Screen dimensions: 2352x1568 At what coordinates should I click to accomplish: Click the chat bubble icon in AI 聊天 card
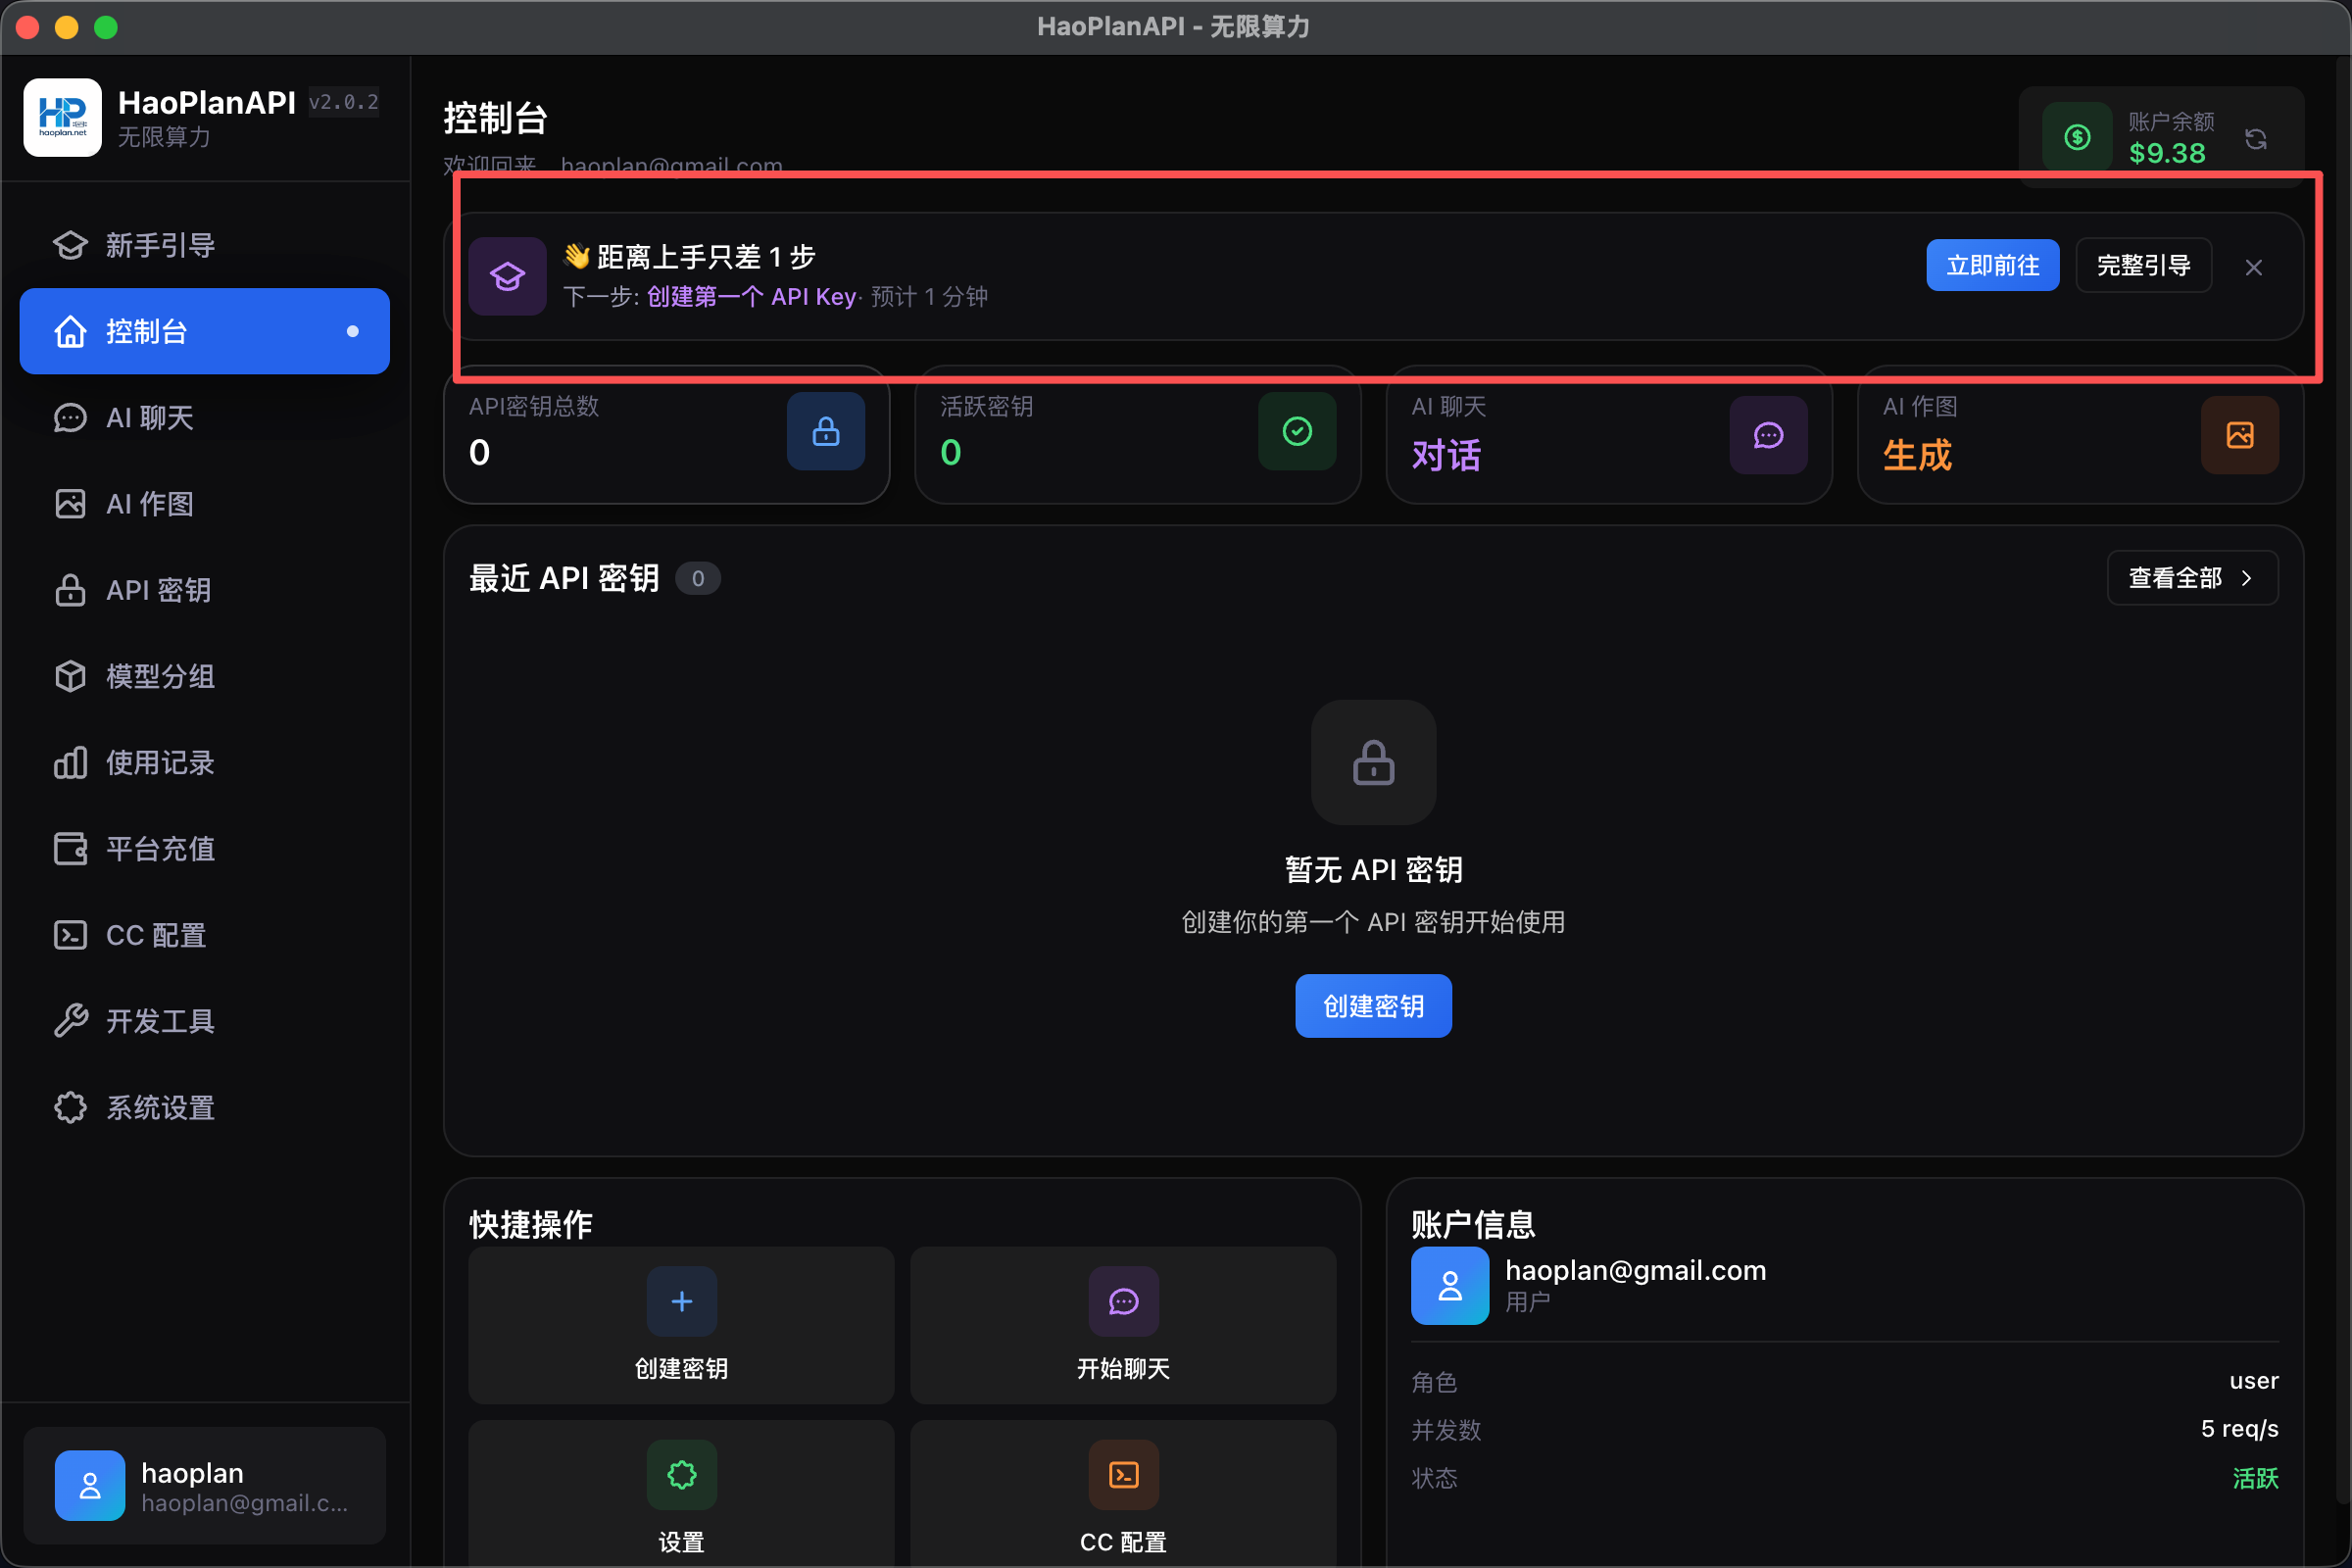[x=1768, y=435]
